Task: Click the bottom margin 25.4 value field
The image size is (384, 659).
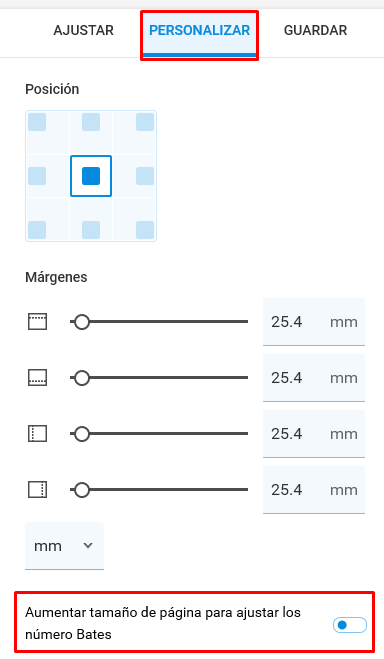Action: [314, 378]
